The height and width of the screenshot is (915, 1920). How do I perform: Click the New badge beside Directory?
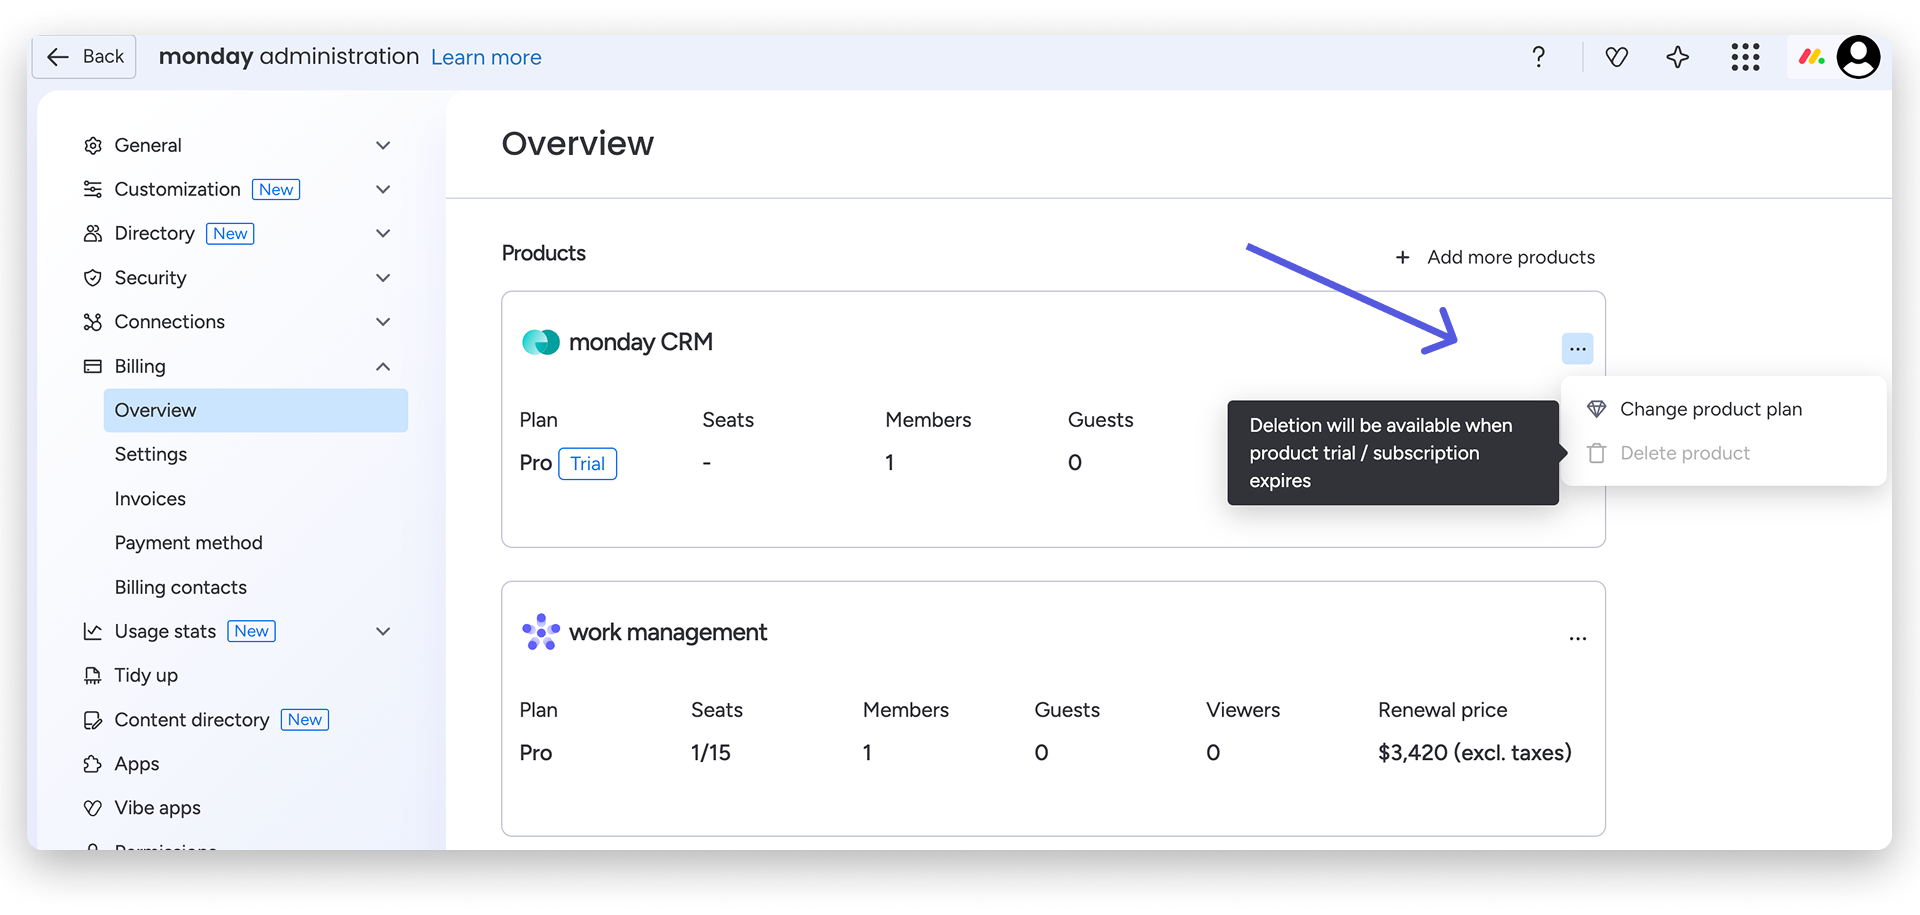230,234
